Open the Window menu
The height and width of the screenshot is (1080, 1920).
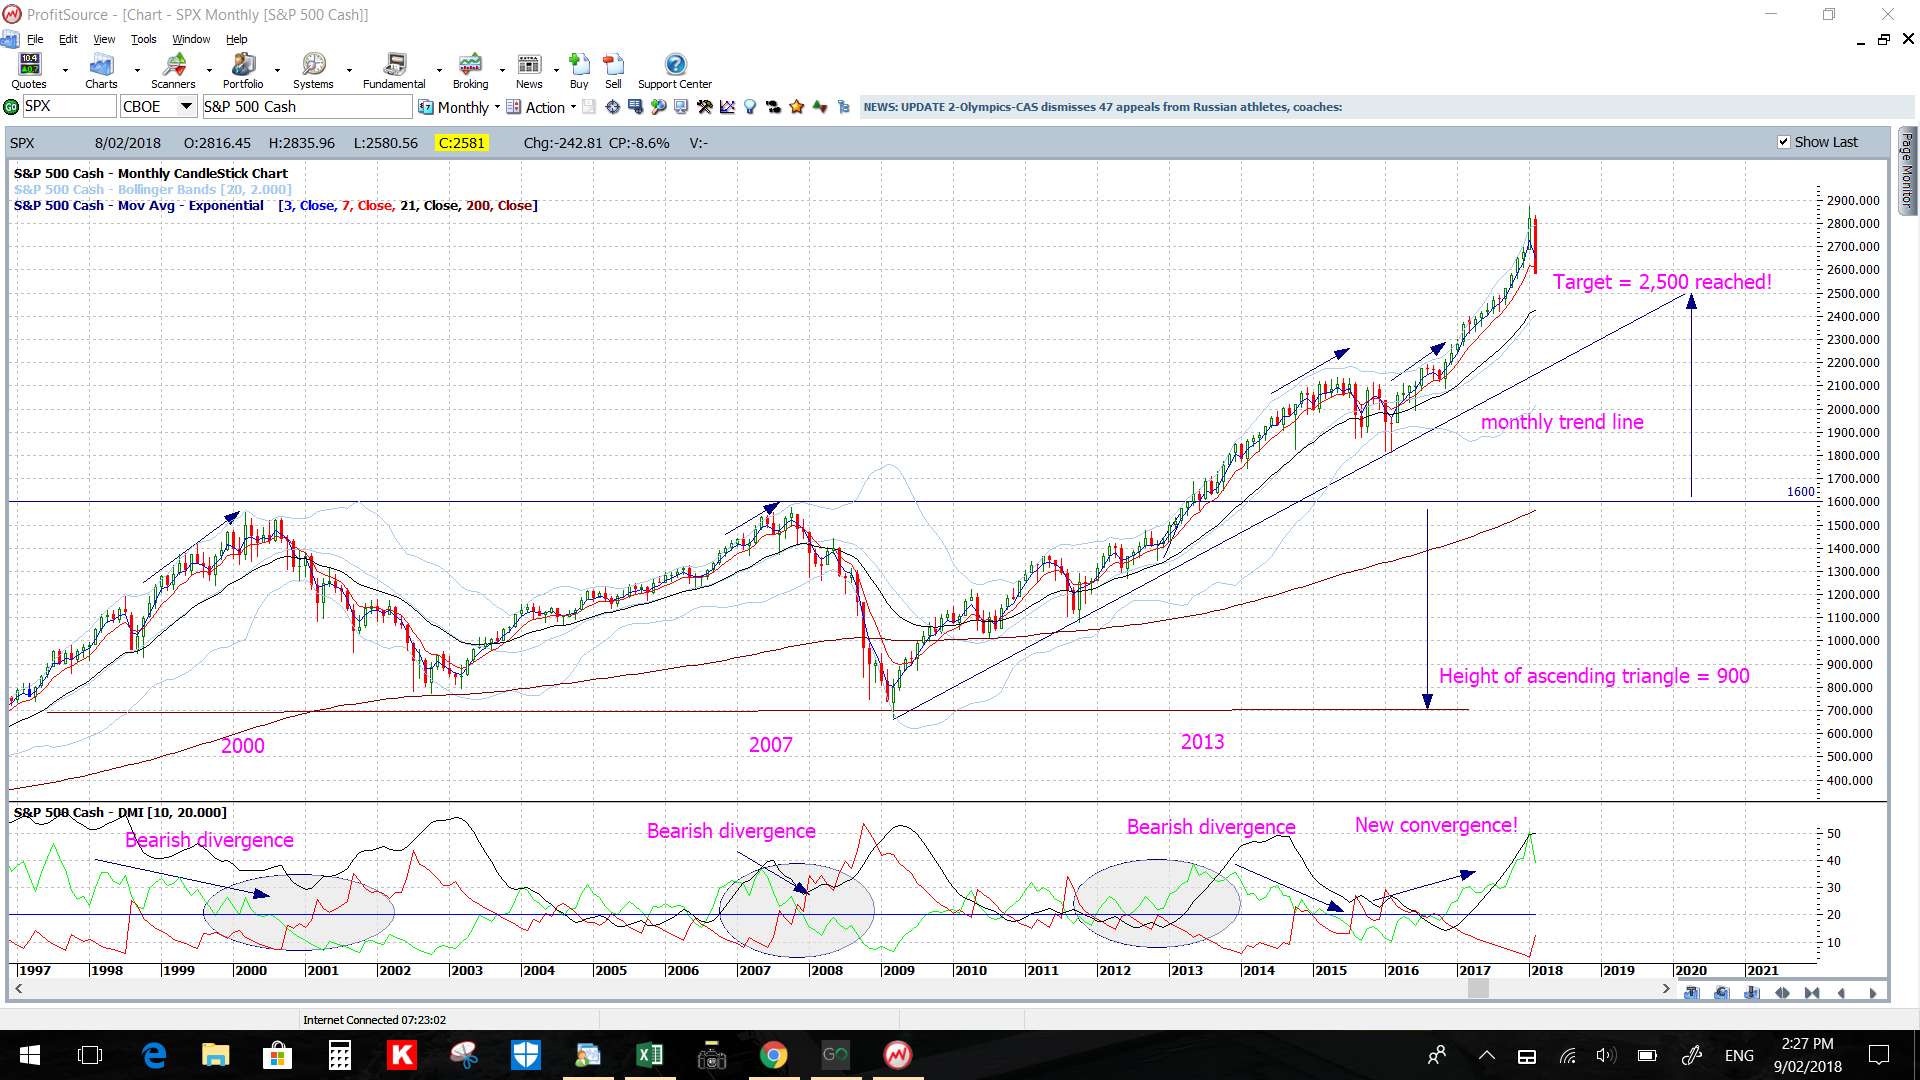tap(191, 39)
